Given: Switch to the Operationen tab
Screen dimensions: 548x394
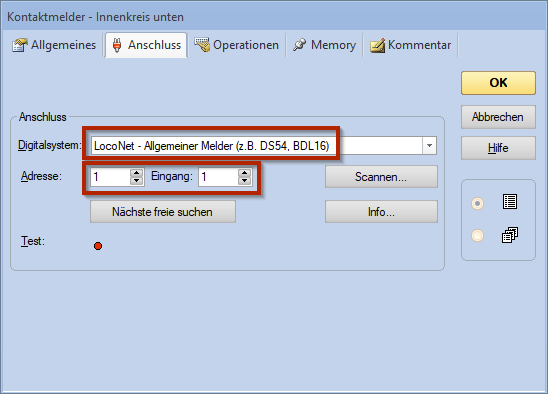Looking at the screenshot, I should (237, 45).
